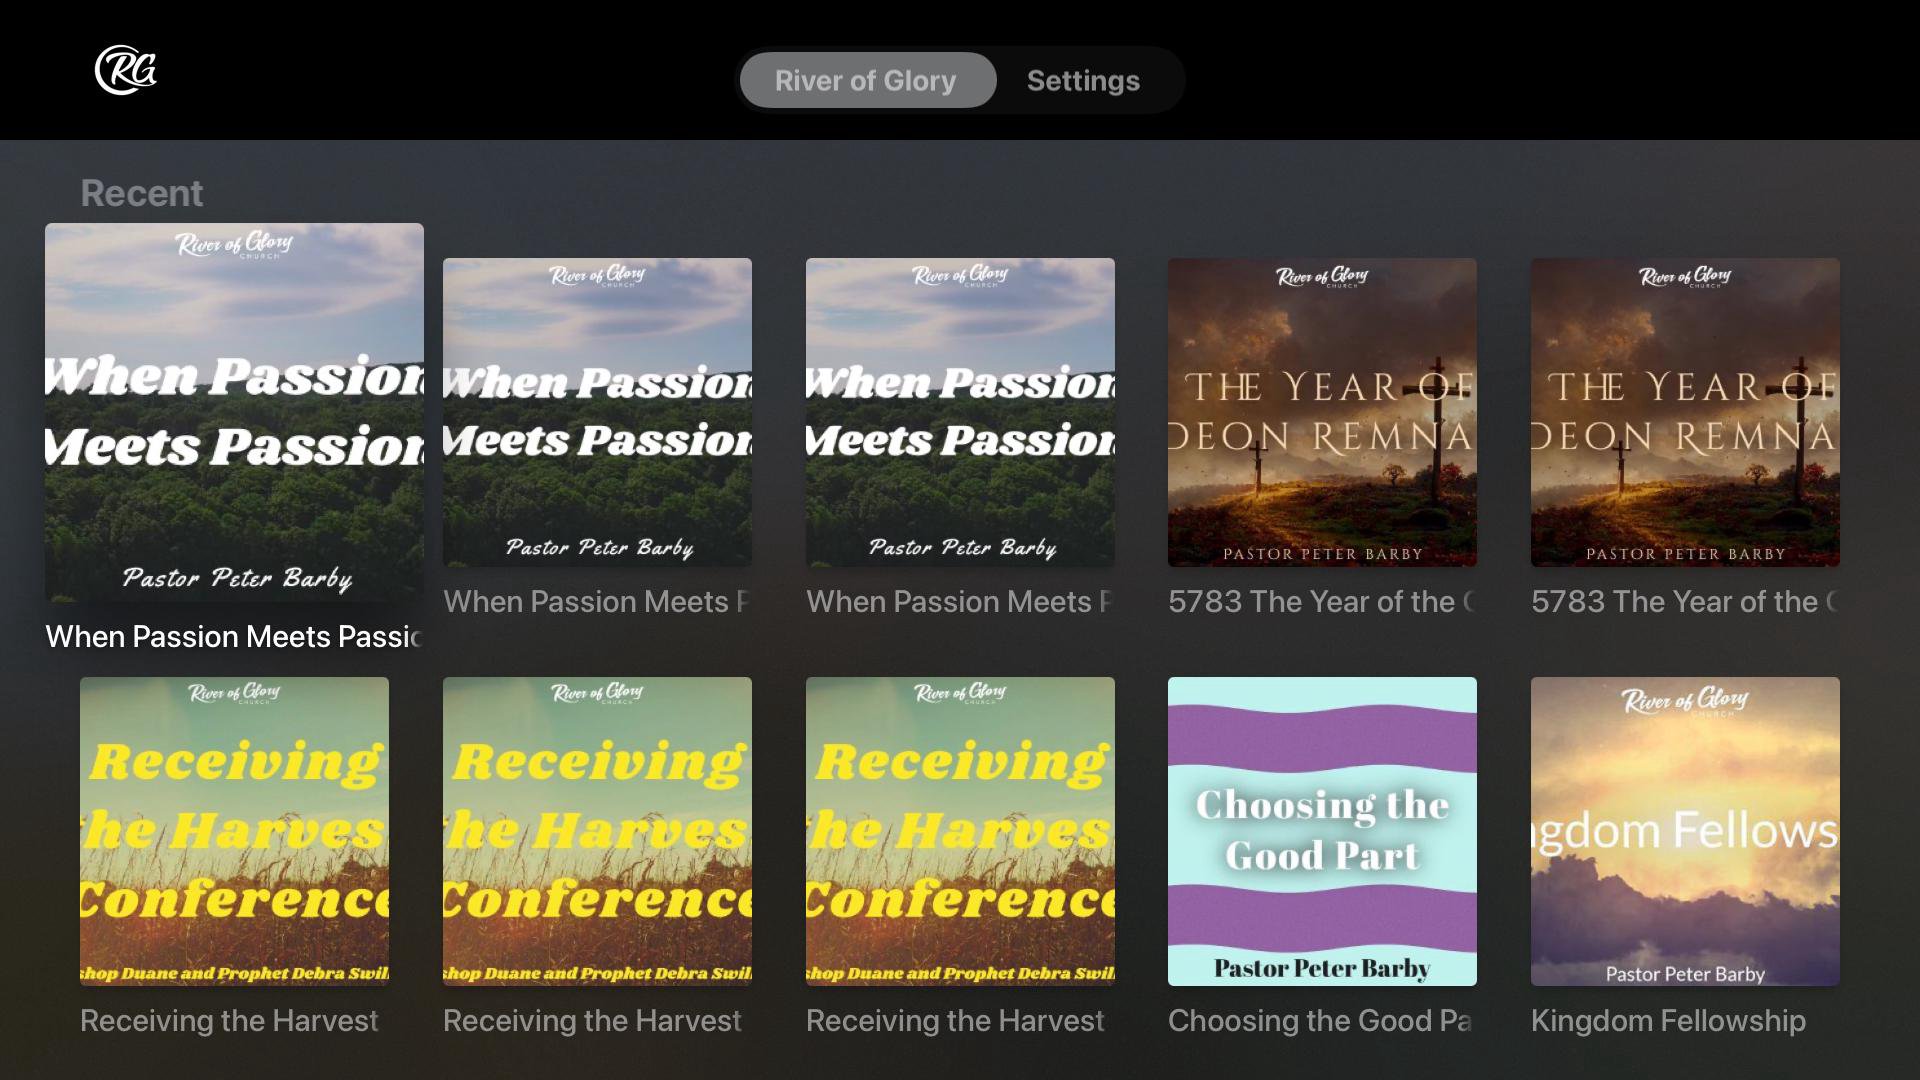This screenshot has height=1080, width=1920.
Task: Open the third When Passion Meets Passion thumbnail
Action: pyautogui.click(x=960, y=412)
